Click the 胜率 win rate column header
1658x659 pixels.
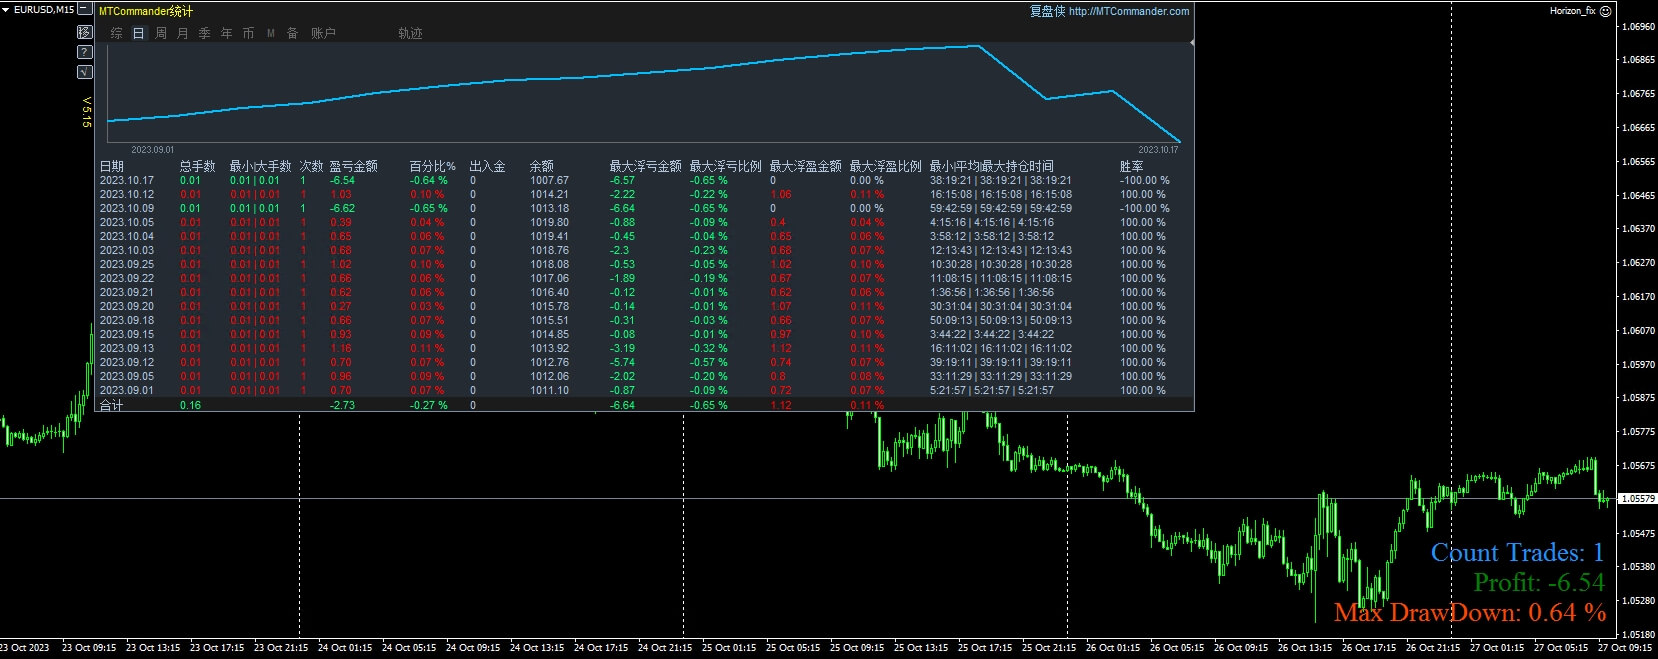tap(1131, 166)
